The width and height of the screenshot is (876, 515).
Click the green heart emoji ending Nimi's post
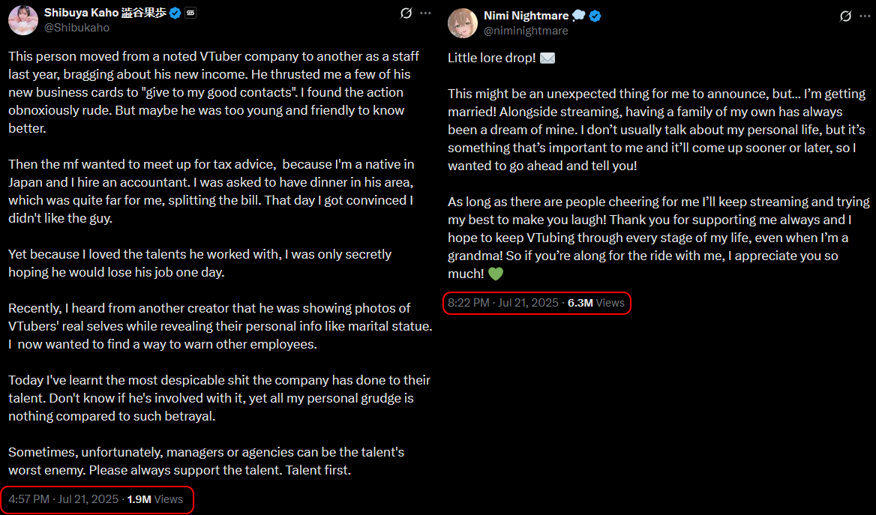point(496,274)
